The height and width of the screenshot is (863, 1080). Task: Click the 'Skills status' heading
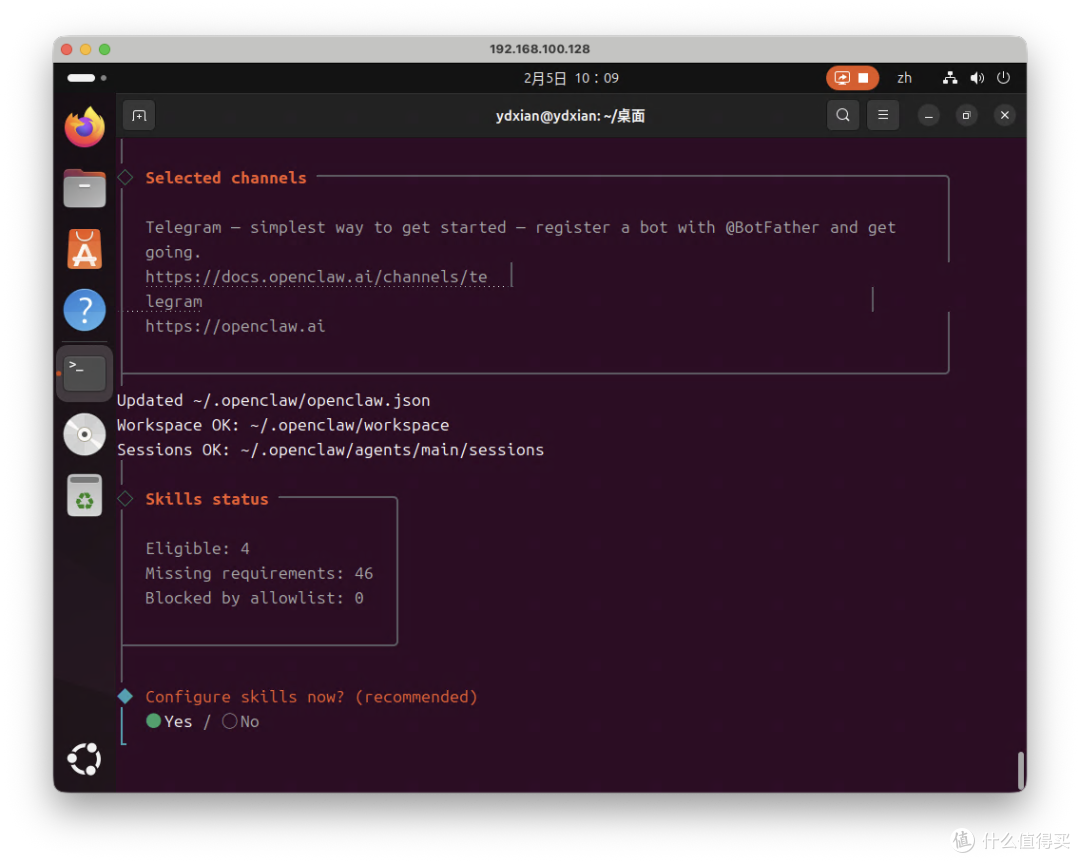tap(207, 499)
